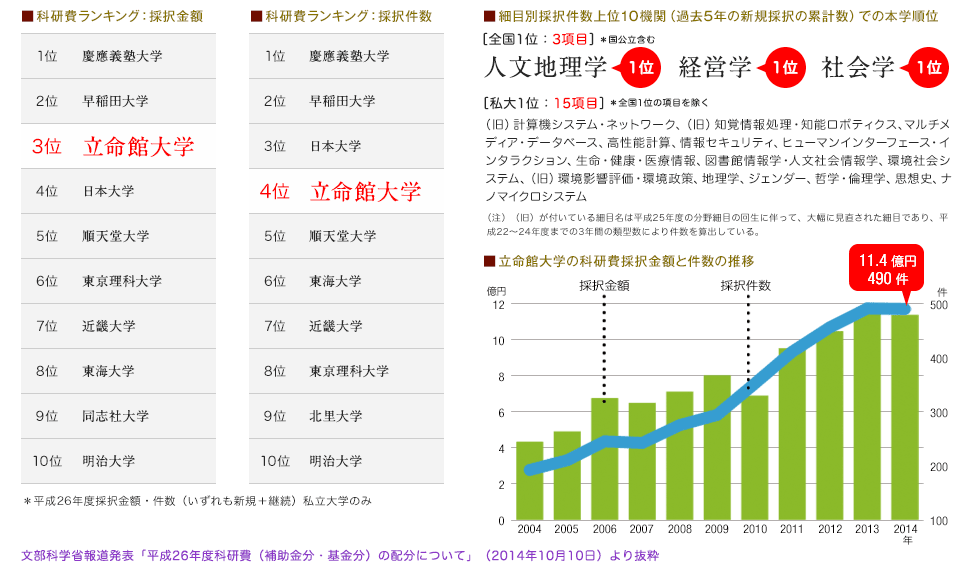Click red 4位 立命館大学 in 採択件数 ranking
The image size is (966, 572).
(x=346, y=191)
